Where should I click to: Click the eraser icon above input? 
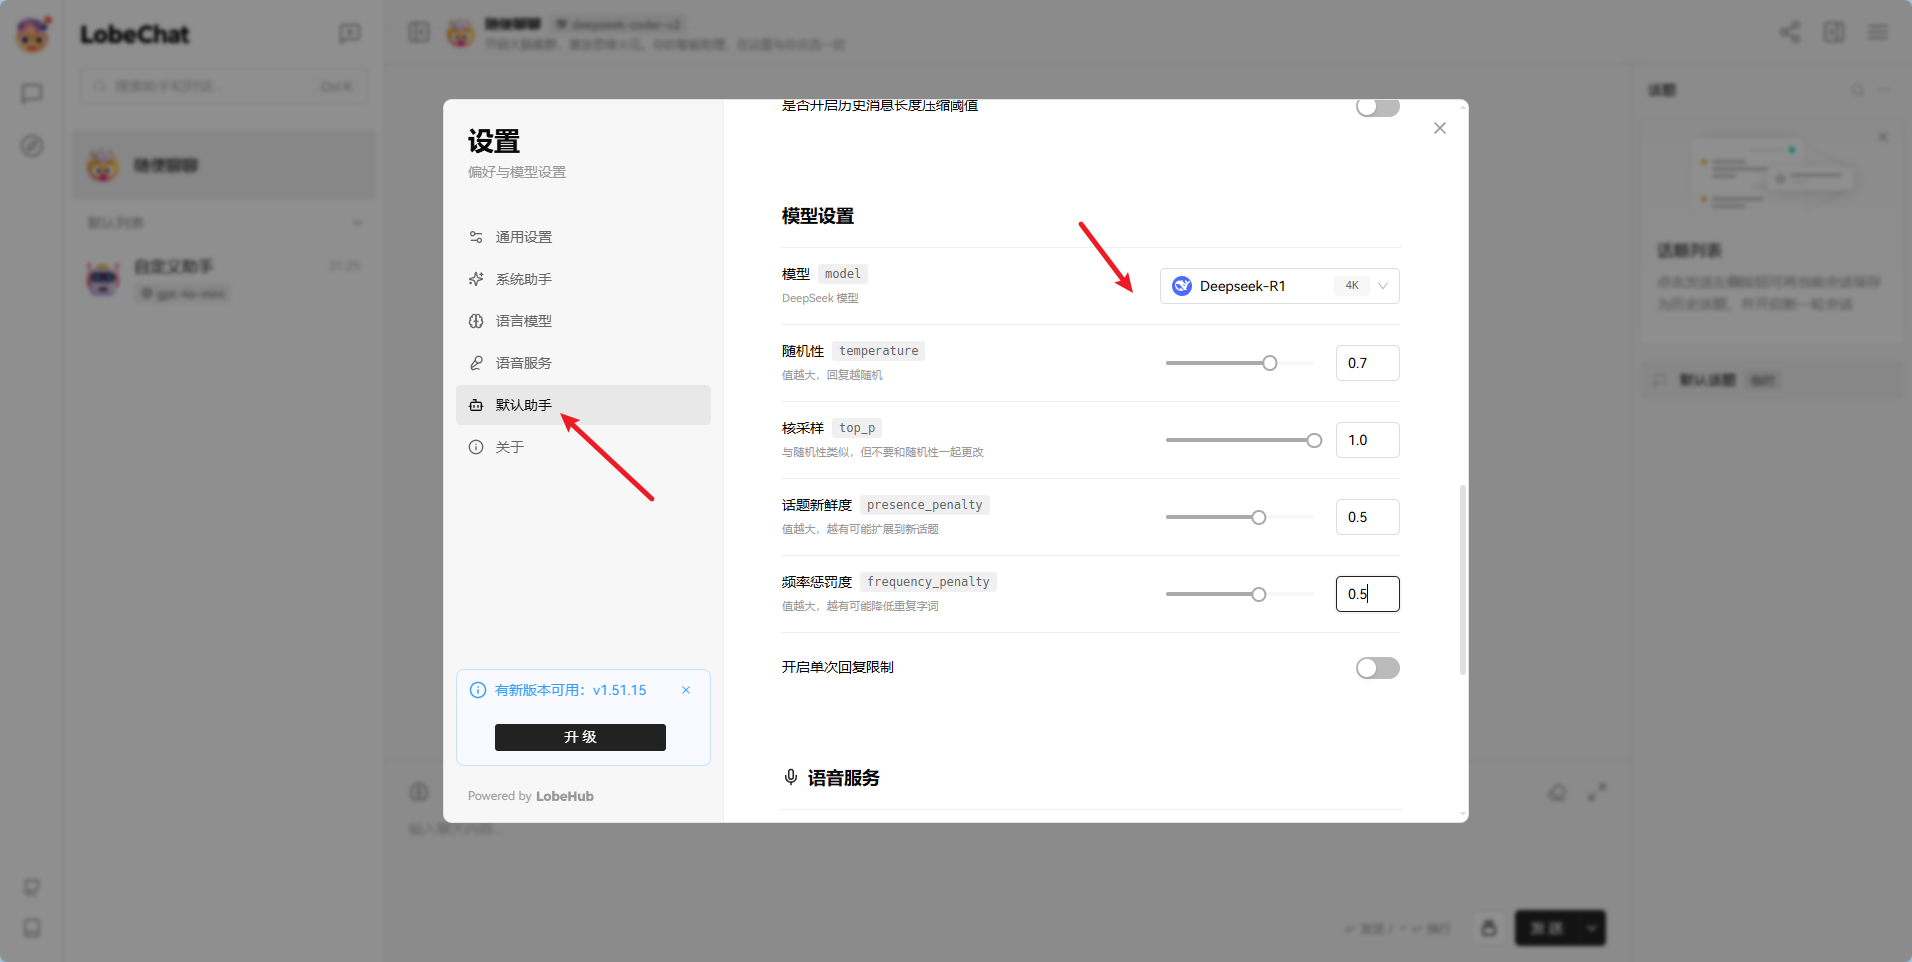1557,792
